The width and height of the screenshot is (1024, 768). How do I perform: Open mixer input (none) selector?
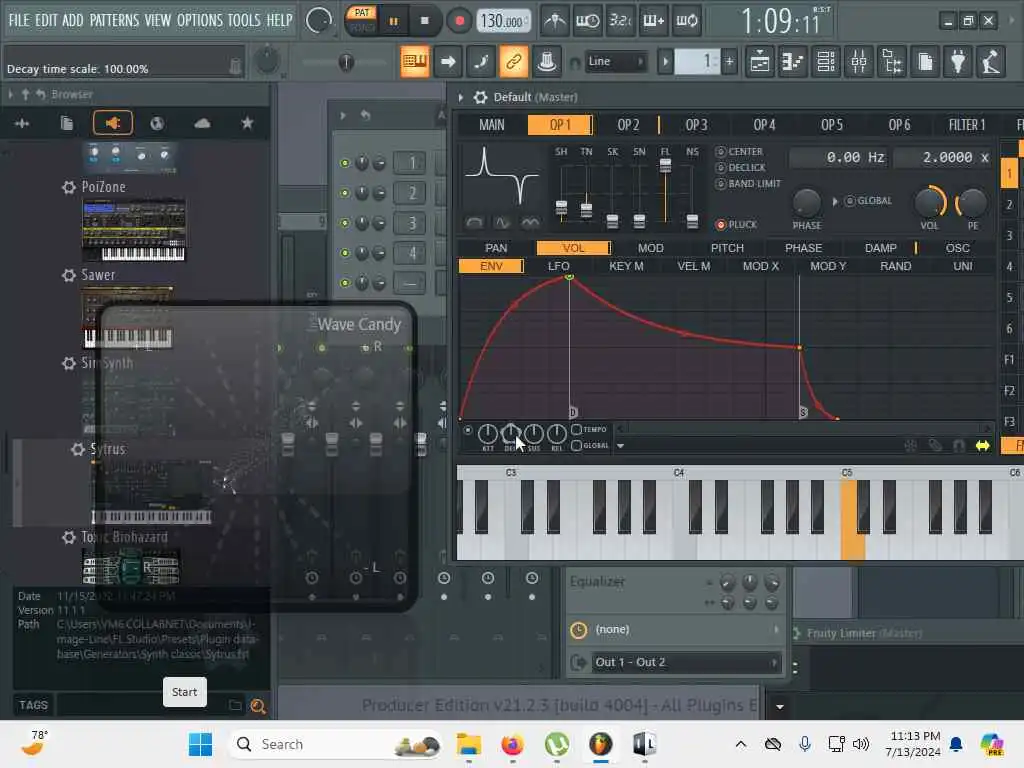(686, 630)
